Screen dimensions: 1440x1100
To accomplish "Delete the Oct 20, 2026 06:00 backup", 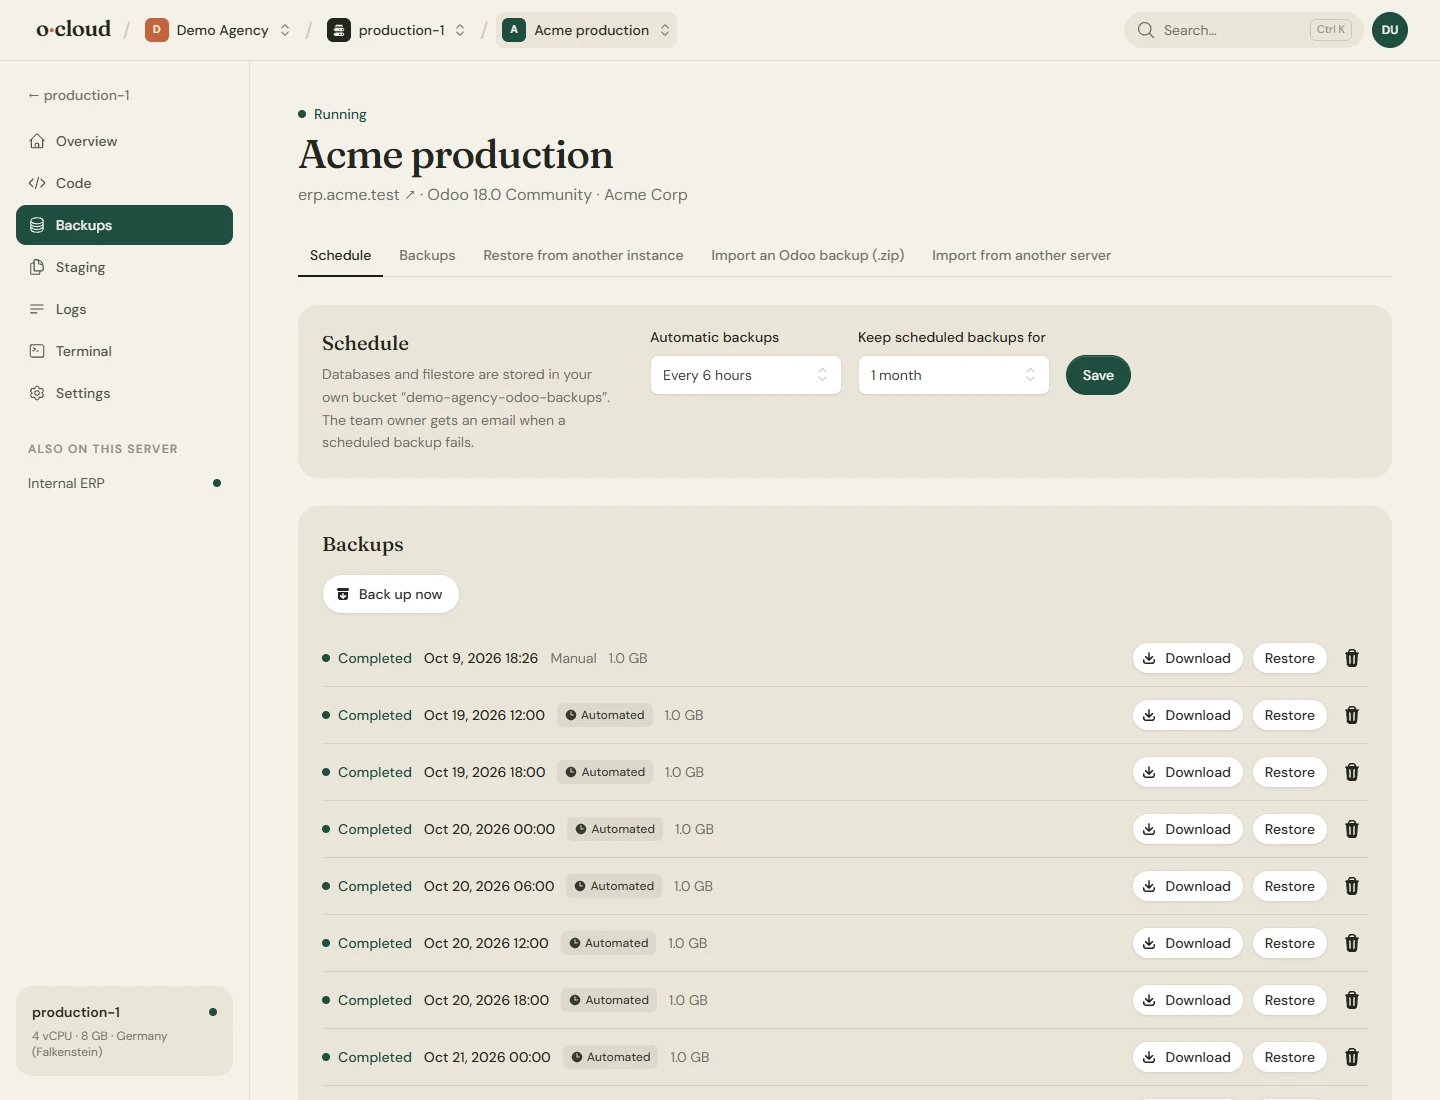I will click(1352, 886).
